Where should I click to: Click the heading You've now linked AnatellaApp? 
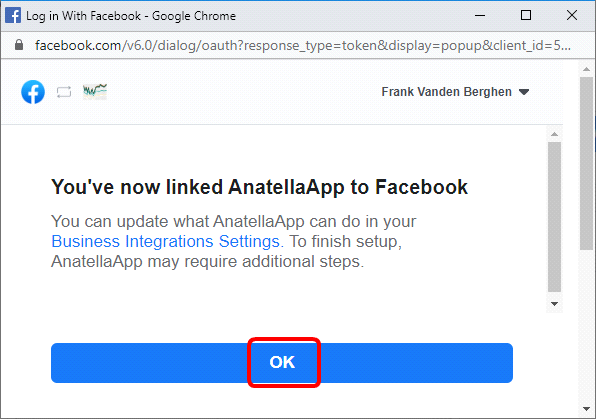[259, 187]
